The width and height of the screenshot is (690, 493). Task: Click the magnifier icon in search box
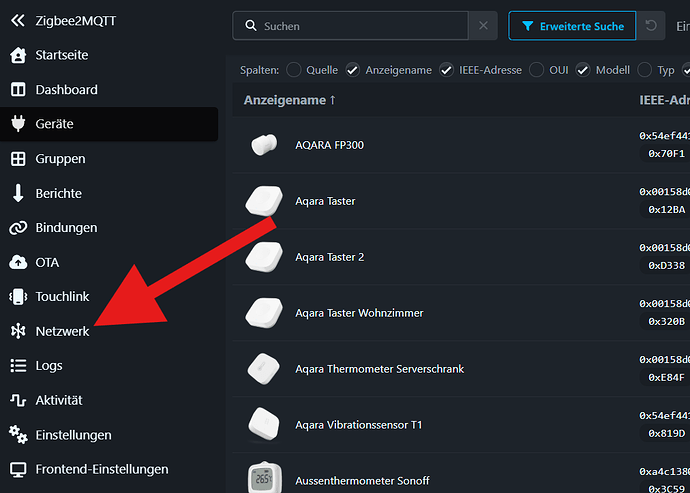pos(251,26)
